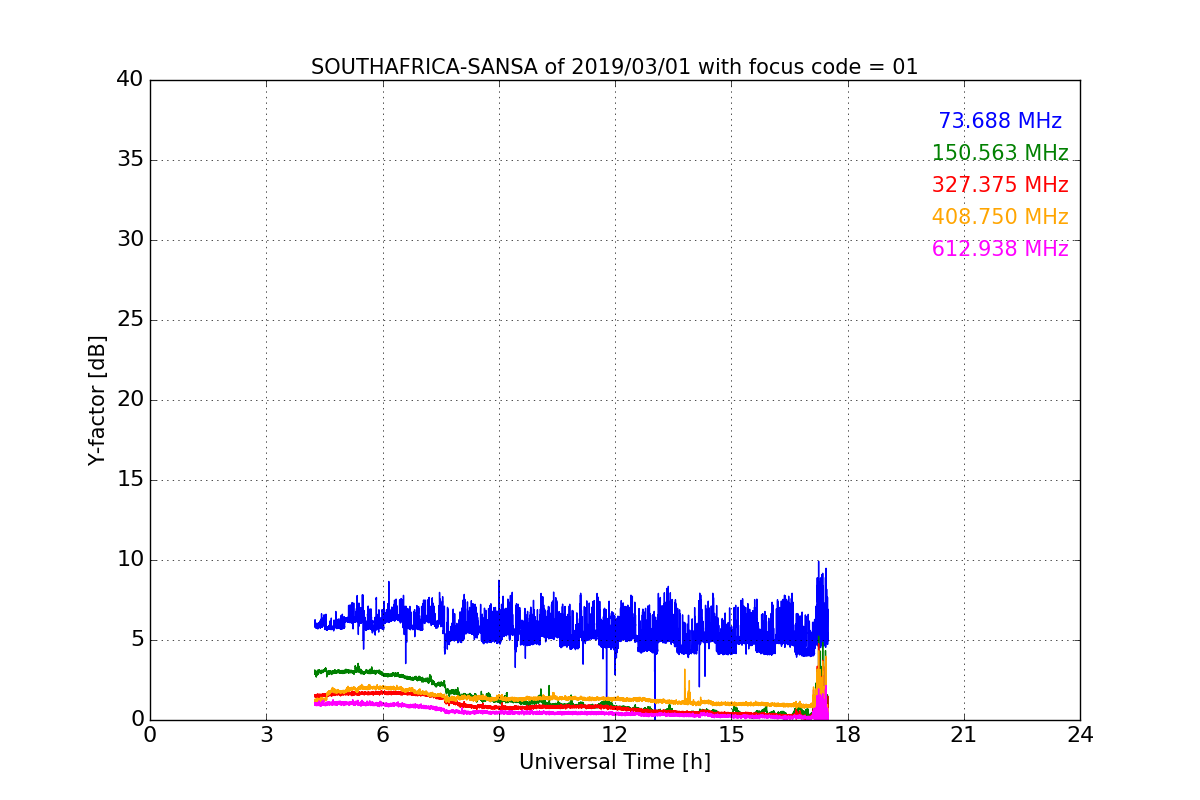Click y-axis tick value 5
1200x800 pixels.
(137, 640)
